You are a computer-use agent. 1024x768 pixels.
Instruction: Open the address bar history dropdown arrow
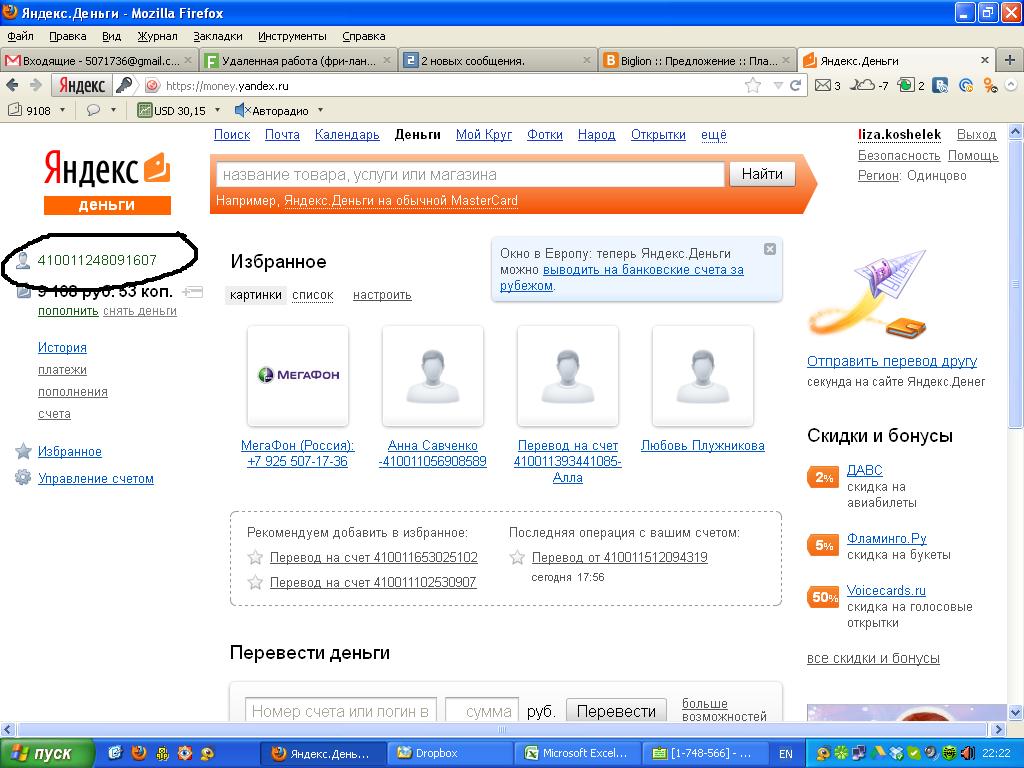click(x=778, y=86)
